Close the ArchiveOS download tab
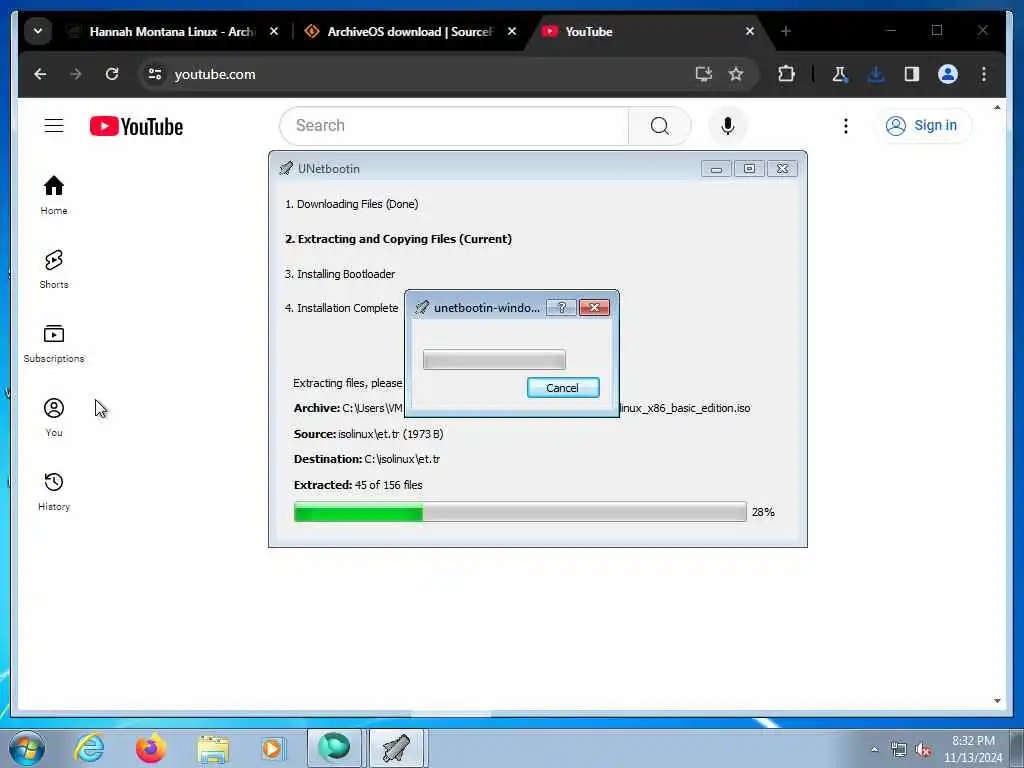This screenshot has height=768, width=1024. click(512, 31)
